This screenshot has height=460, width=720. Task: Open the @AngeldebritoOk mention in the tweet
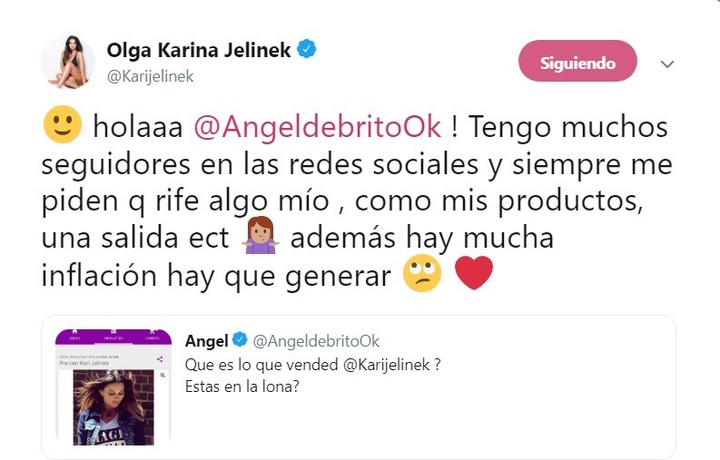(318, 127)
